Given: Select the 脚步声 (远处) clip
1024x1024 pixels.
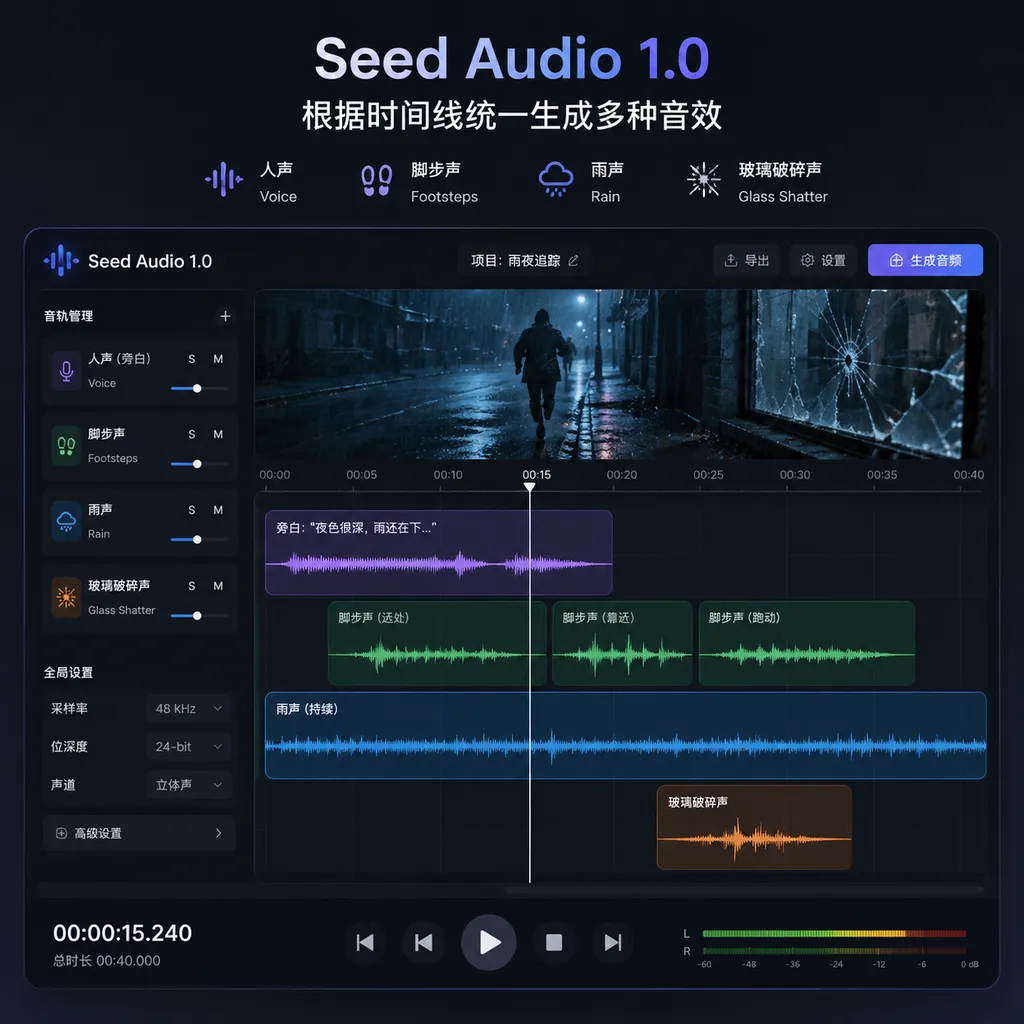Looking at the screenshot, I should pos(437,643).
